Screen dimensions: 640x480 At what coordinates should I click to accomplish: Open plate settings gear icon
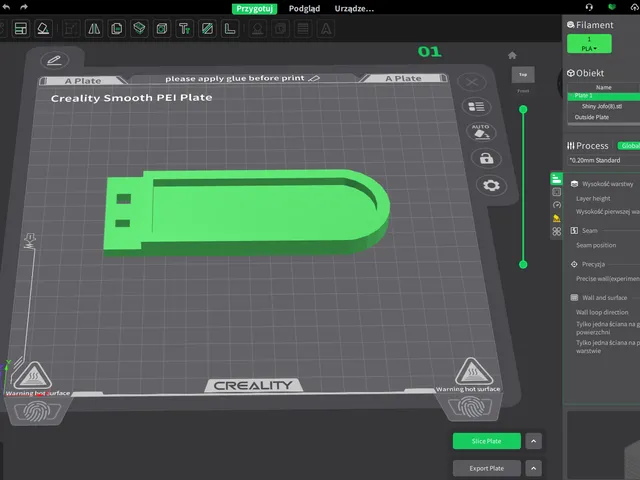491,185
